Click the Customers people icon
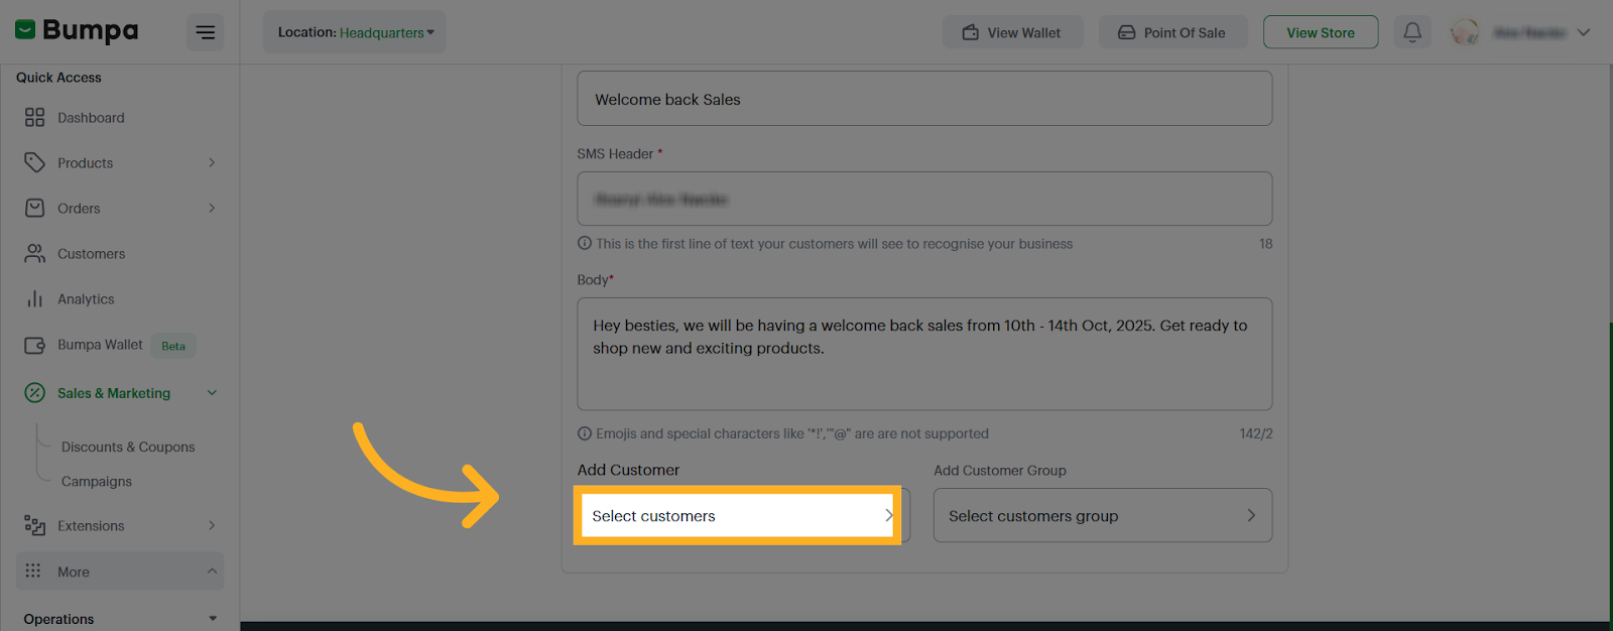The width and height of the screenshot is (1613, 631). coord(35,254)
